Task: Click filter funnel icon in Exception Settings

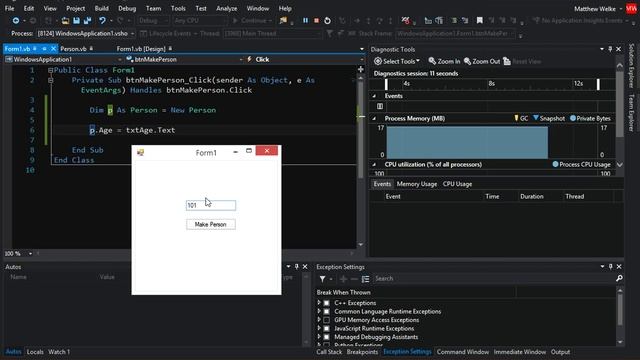Action: [322, 279]
